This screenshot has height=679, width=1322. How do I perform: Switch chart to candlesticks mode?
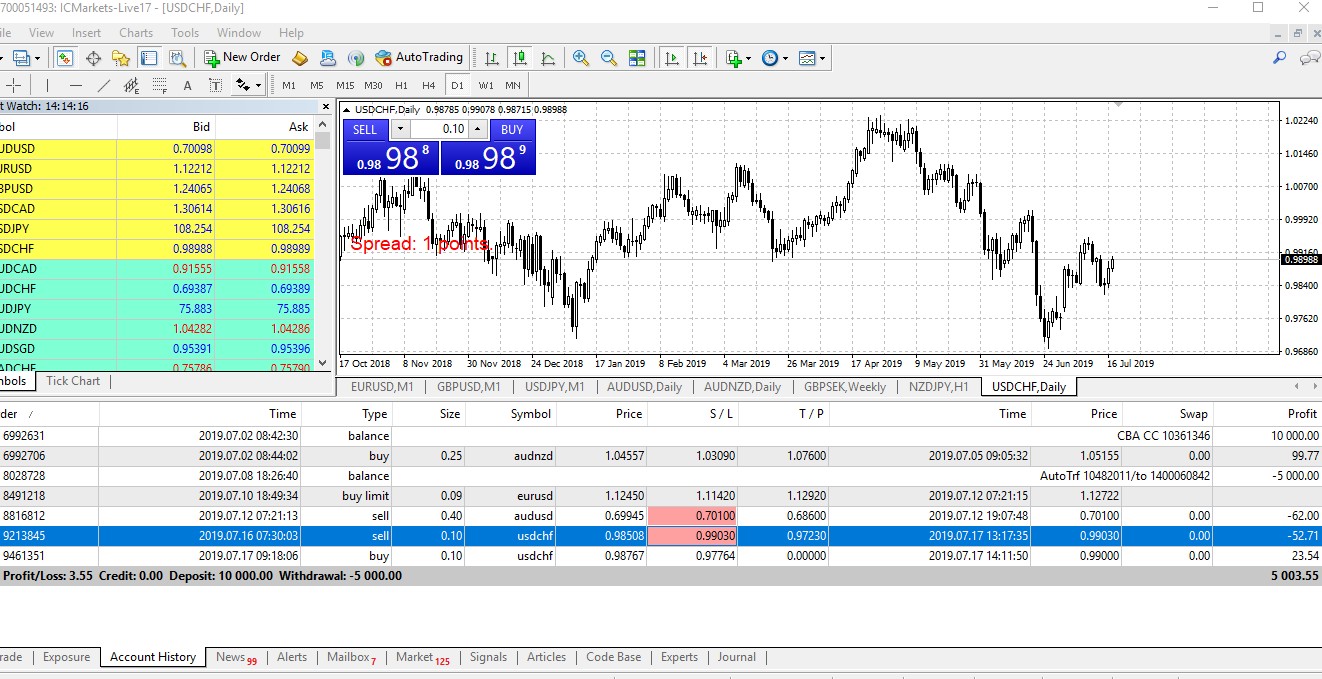[519, 58]
